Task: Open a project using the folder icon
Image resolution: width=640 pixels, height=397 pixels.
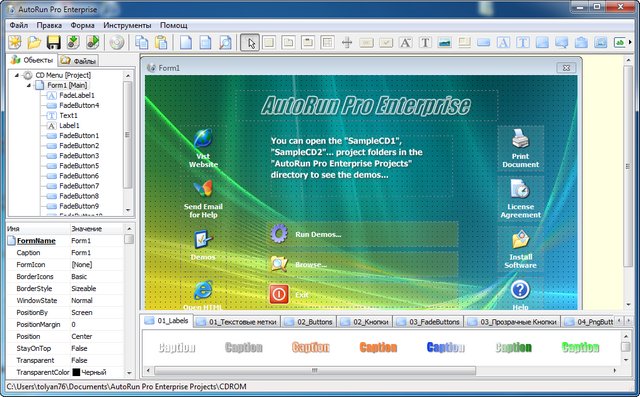Action: (x=34, y=42)
